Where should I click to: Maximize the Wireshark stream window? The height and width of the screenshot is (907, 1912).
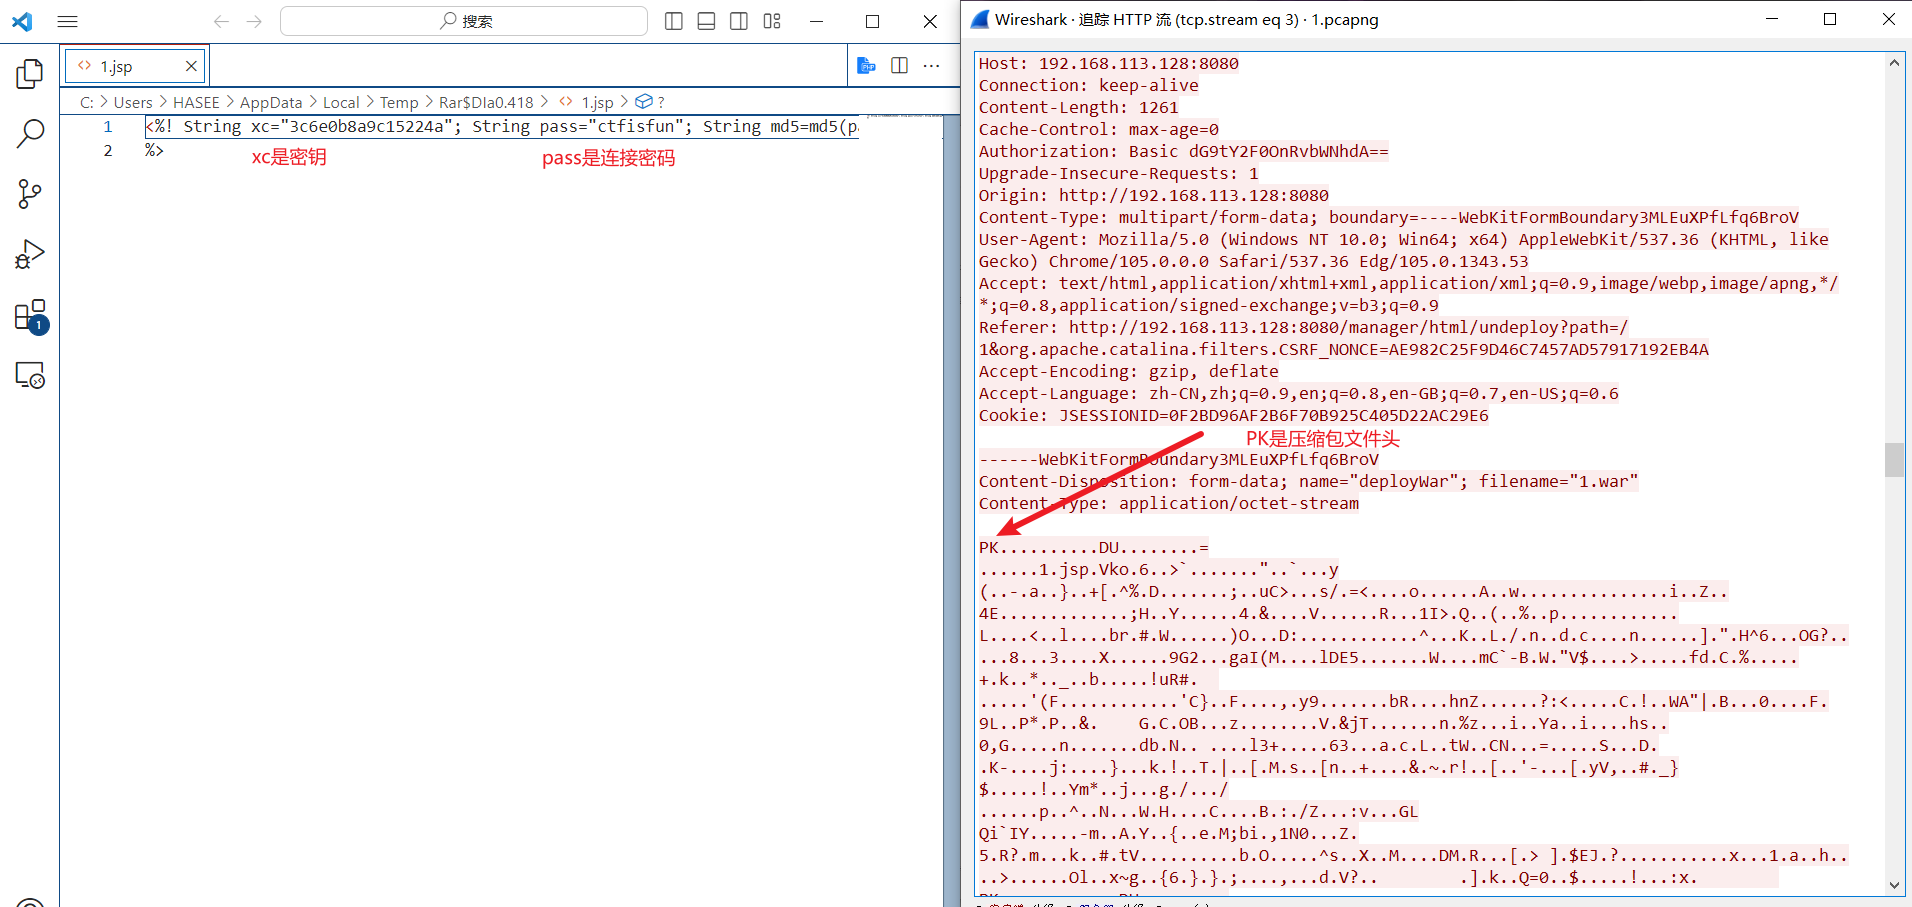tap(1830, 19)
